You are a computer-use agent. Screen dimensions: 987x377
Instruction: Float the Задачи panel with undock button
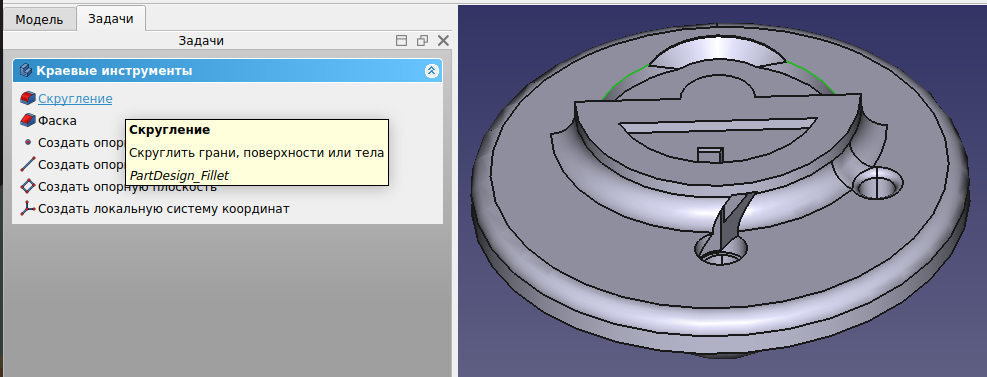click(x=422, y=40)
